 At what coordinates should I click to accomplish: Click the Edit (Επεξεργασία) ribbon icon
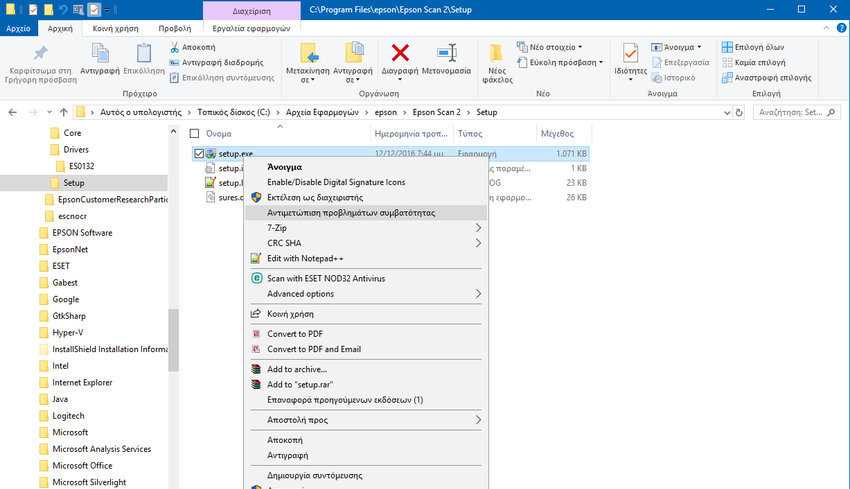(x=656, y=63)
